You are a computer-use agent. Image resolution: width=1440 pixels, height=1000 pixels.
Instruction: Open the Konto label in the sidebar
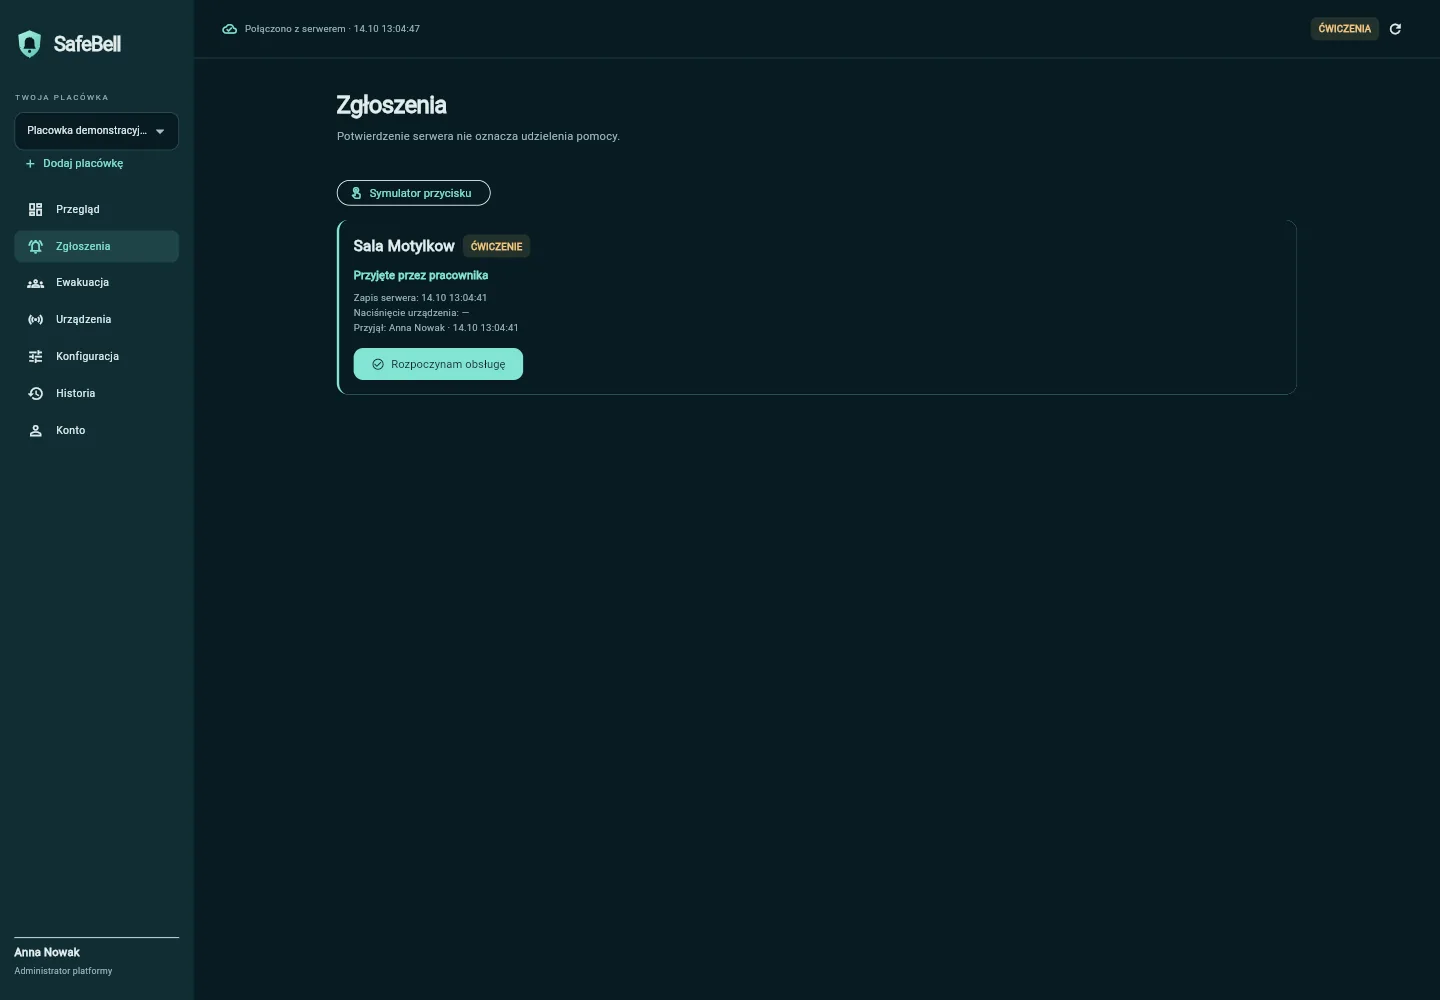tap(71, 431)
